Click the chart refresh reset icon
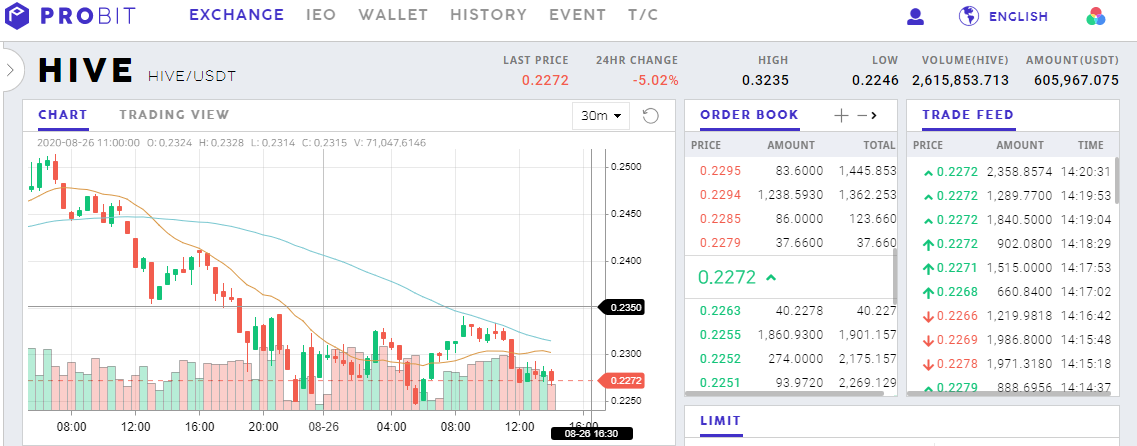The image size is (1137, 446). click(x=650, y=115)
